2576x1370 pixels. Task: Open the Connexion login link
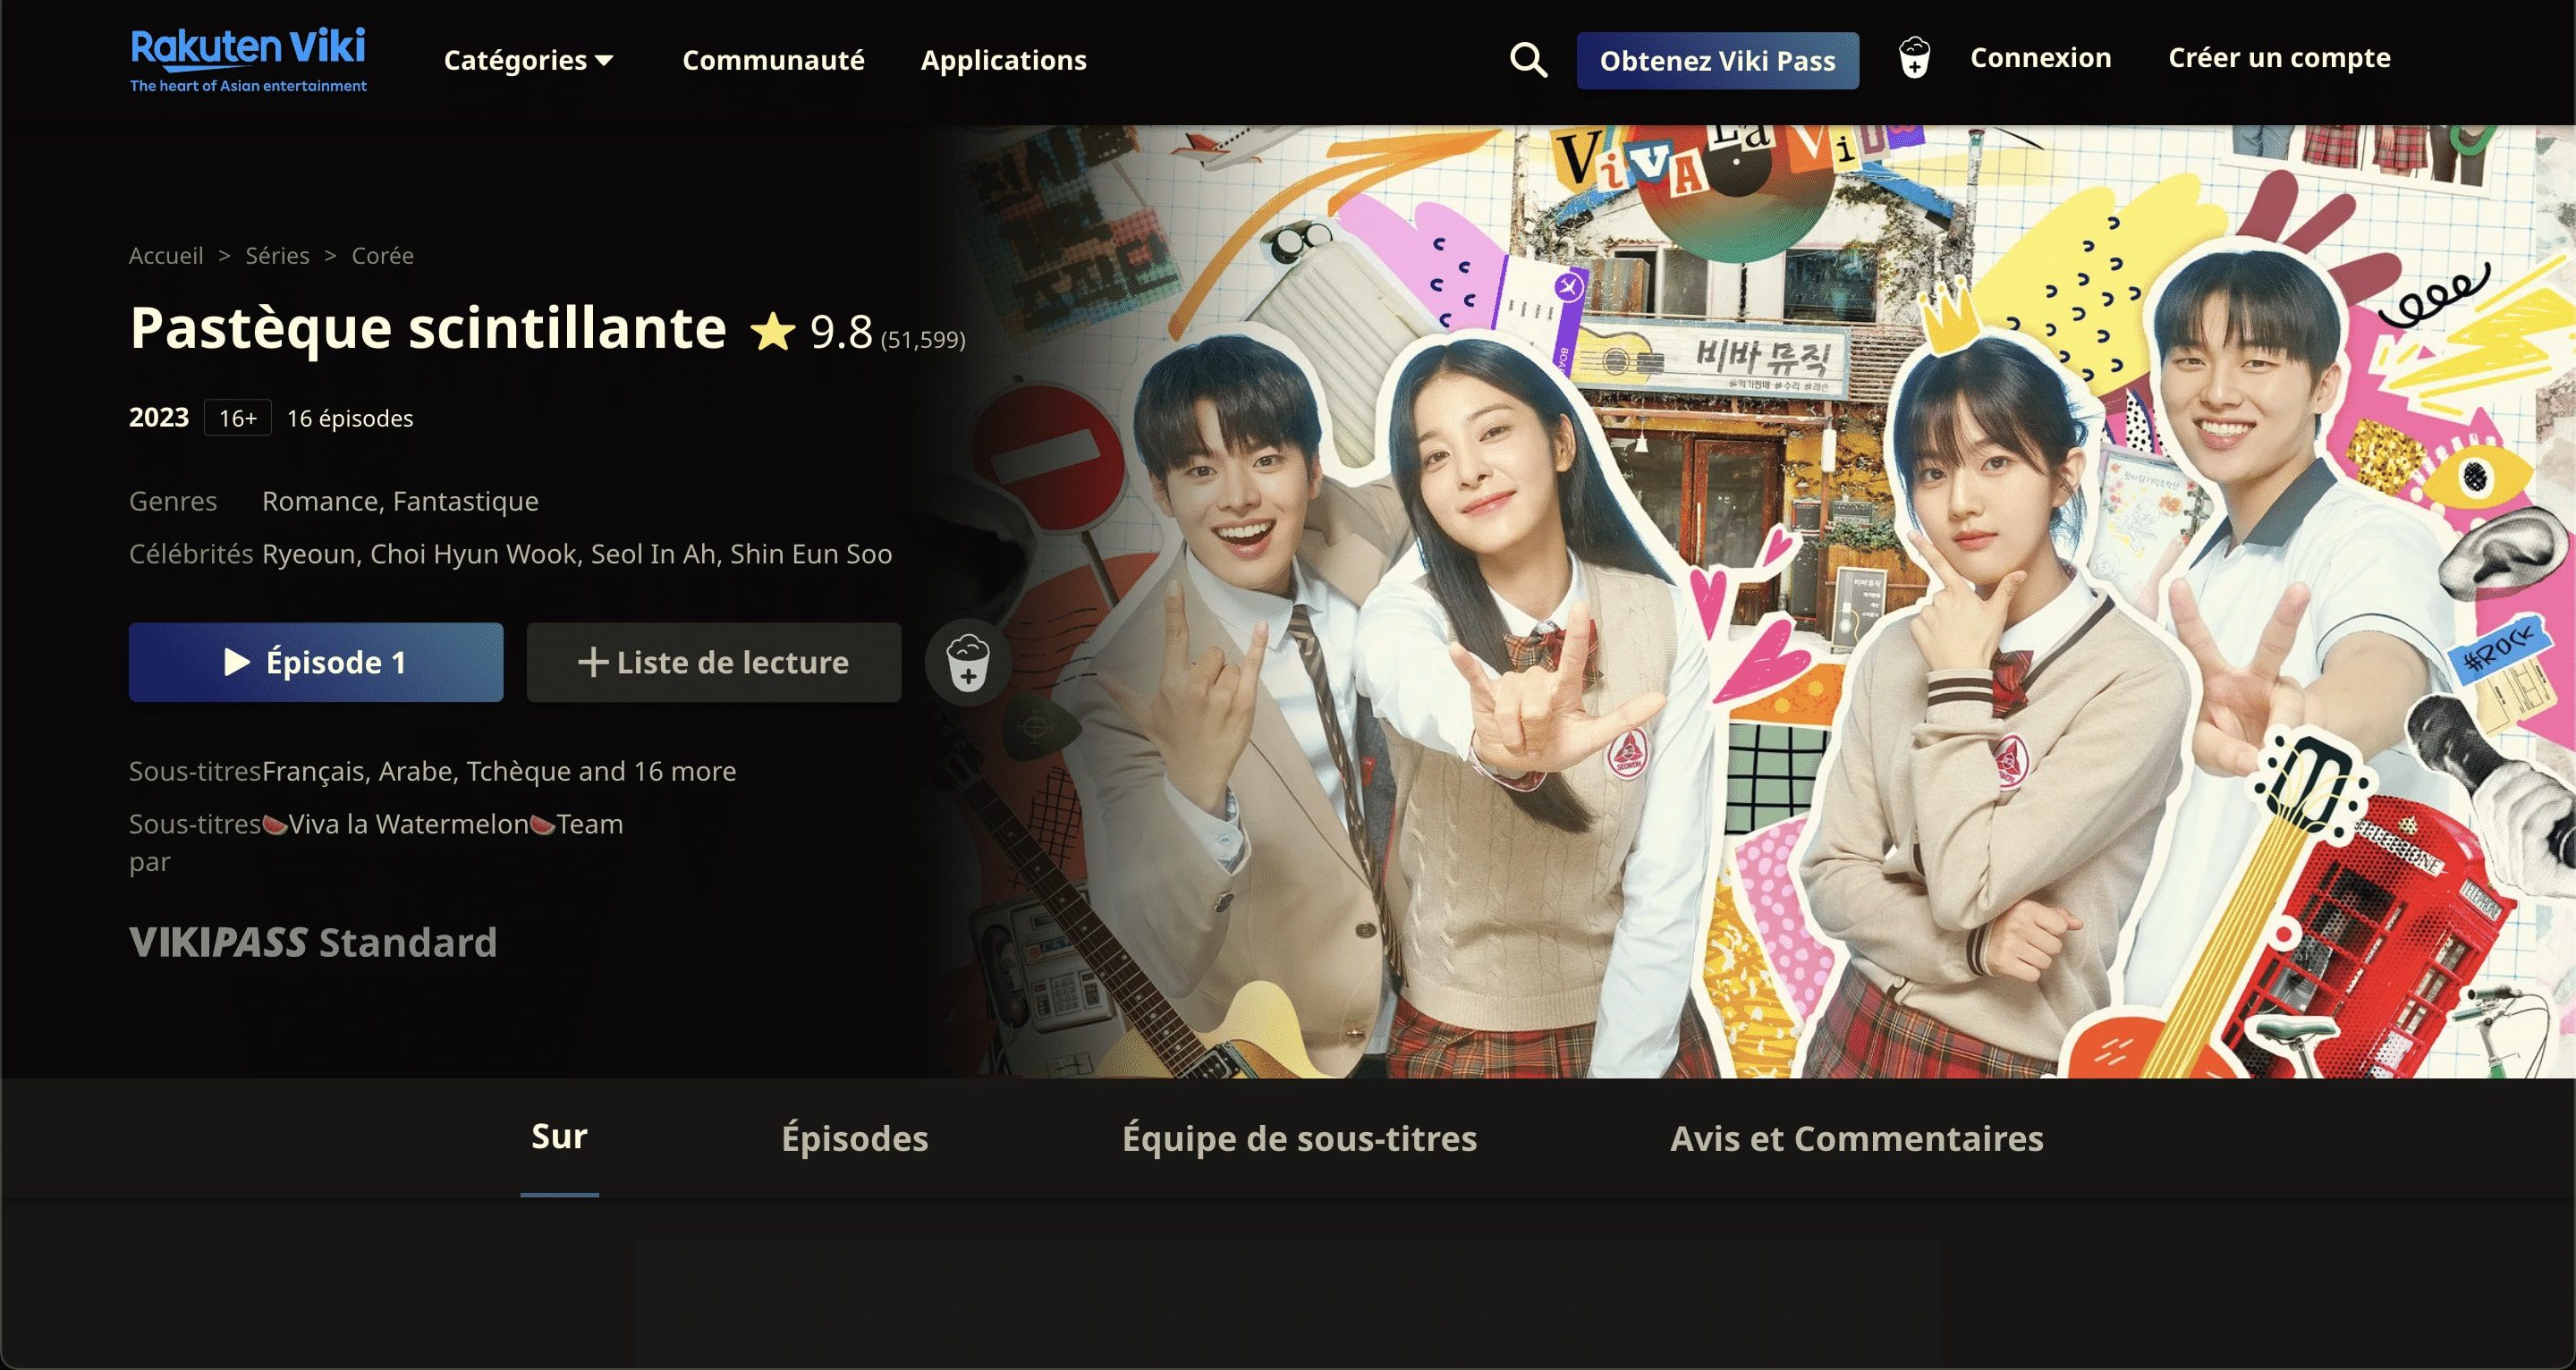(2040, 58)
